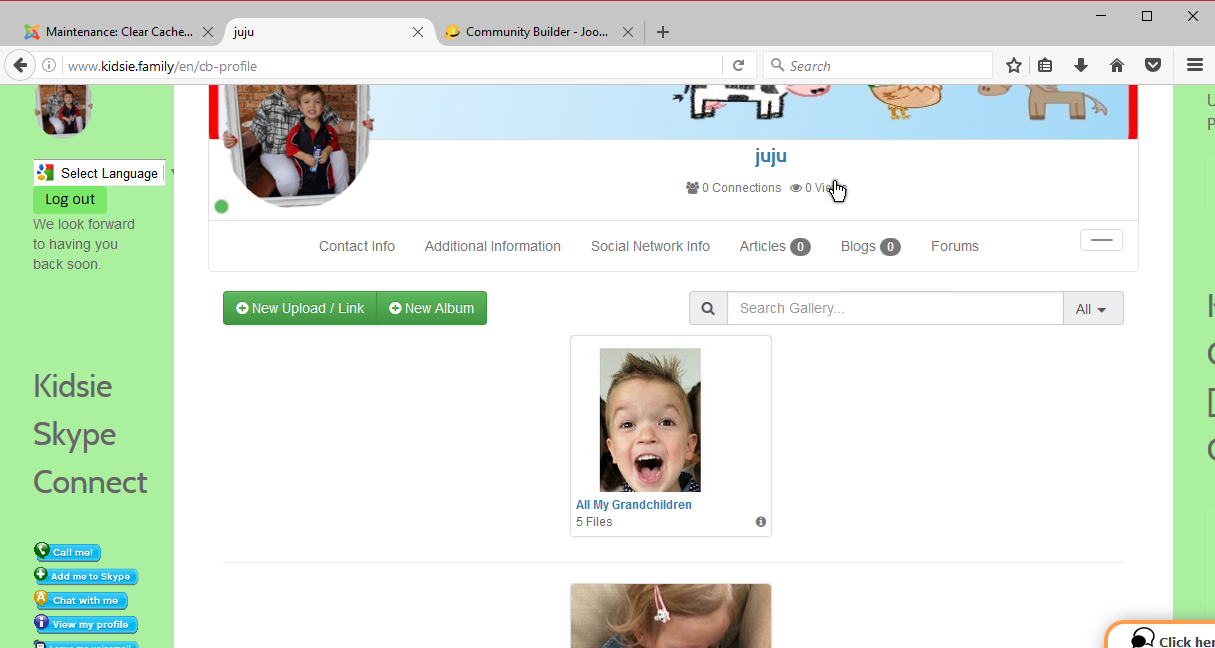
Task: Click the Add me to Skype button
Action: [x=86, y=576]
